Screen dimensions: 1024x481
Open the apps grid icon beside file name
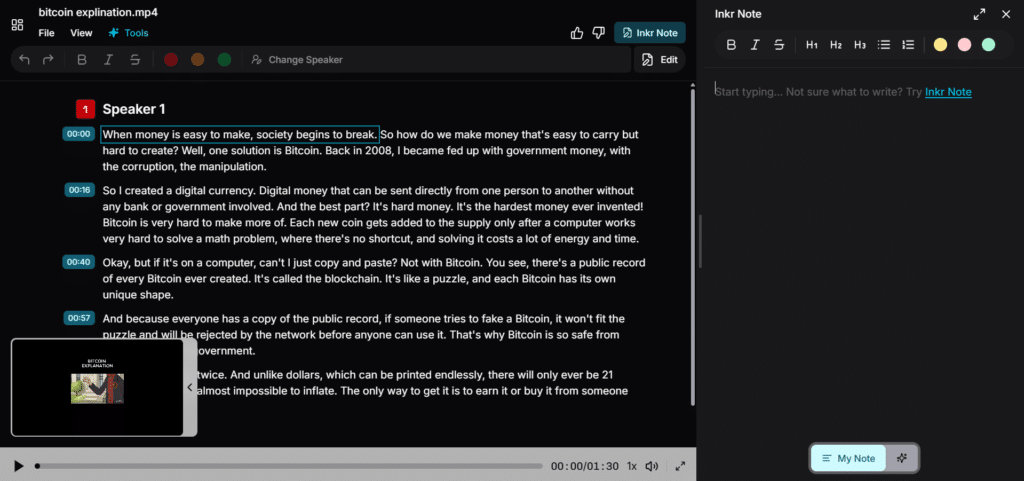pyautogui.click(x=17, y=23)
